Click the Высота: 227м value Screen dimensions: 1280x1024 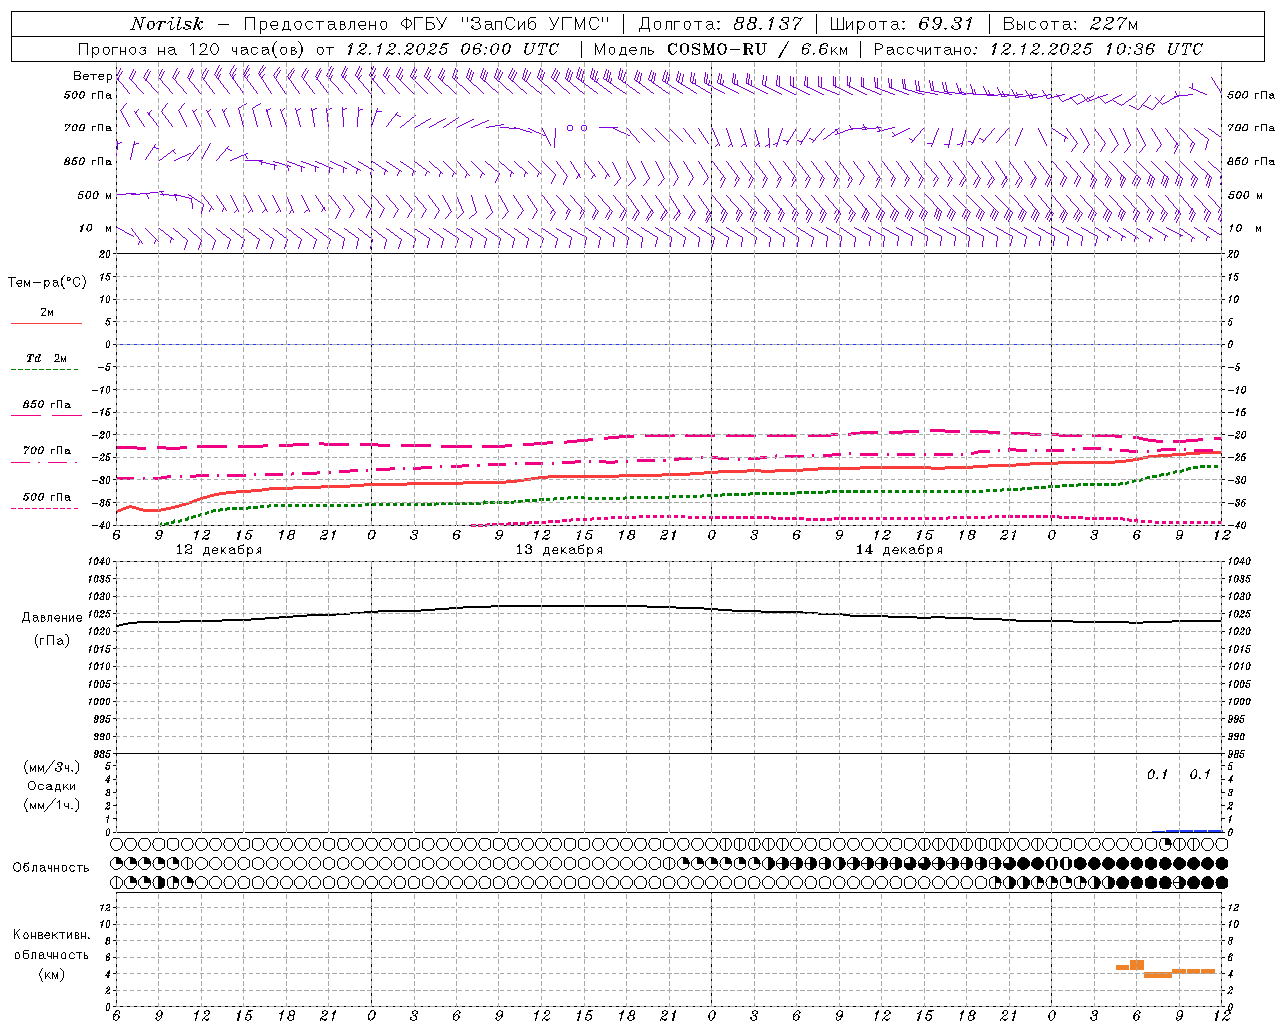1070,24
